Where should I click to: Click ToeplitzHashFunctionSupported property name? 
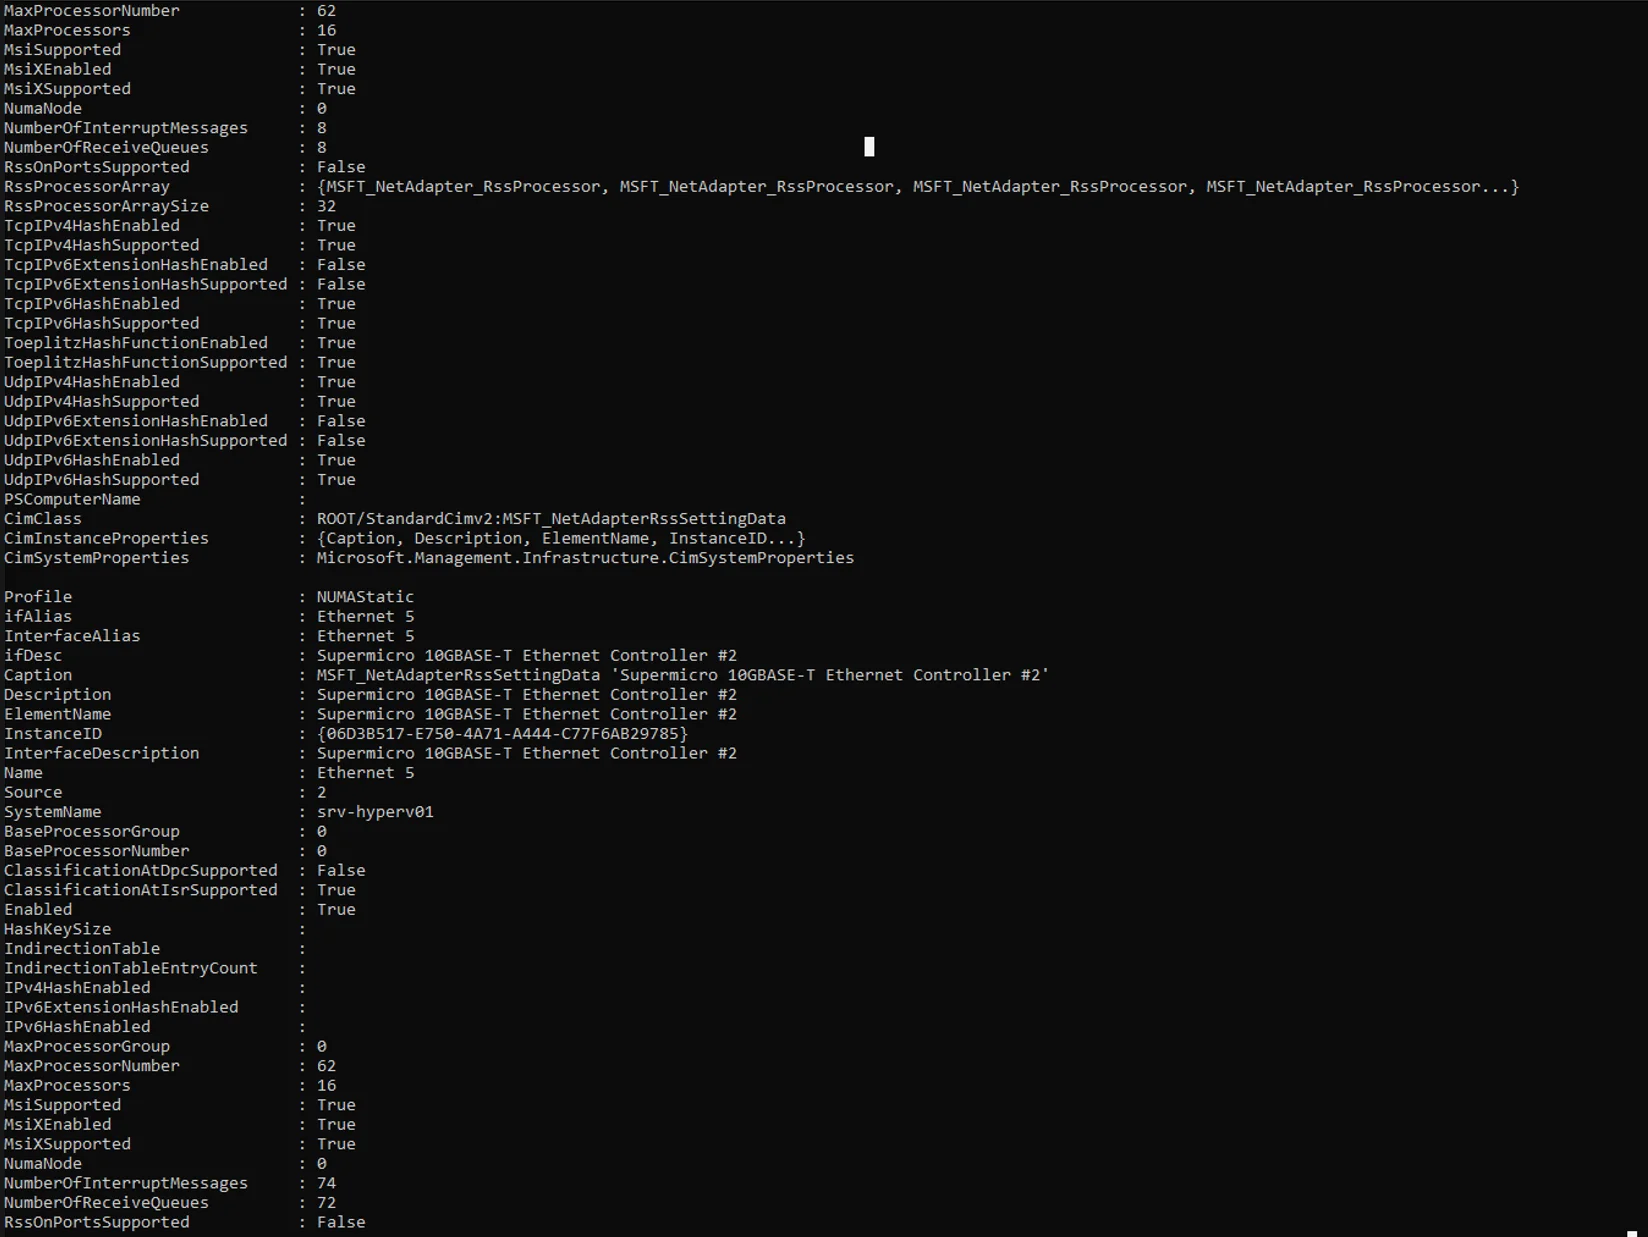pyautogui.click(x=146, y=362)
